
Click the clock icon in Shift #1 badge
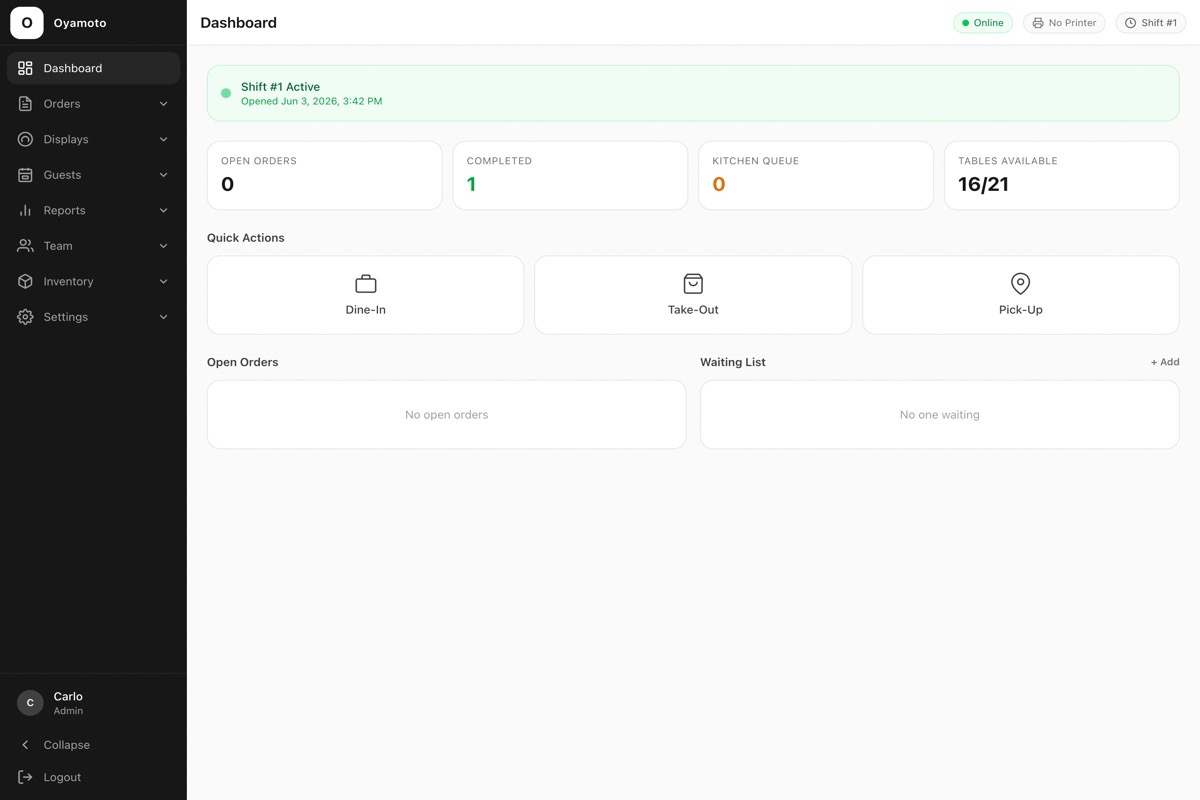[x=1131, y=23]
